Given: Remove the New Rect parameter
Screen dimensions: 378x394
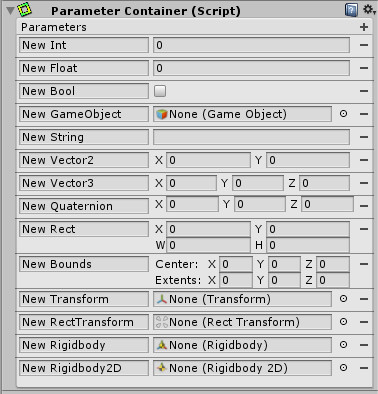Looking at the screenshot, I should click(364, 229).
